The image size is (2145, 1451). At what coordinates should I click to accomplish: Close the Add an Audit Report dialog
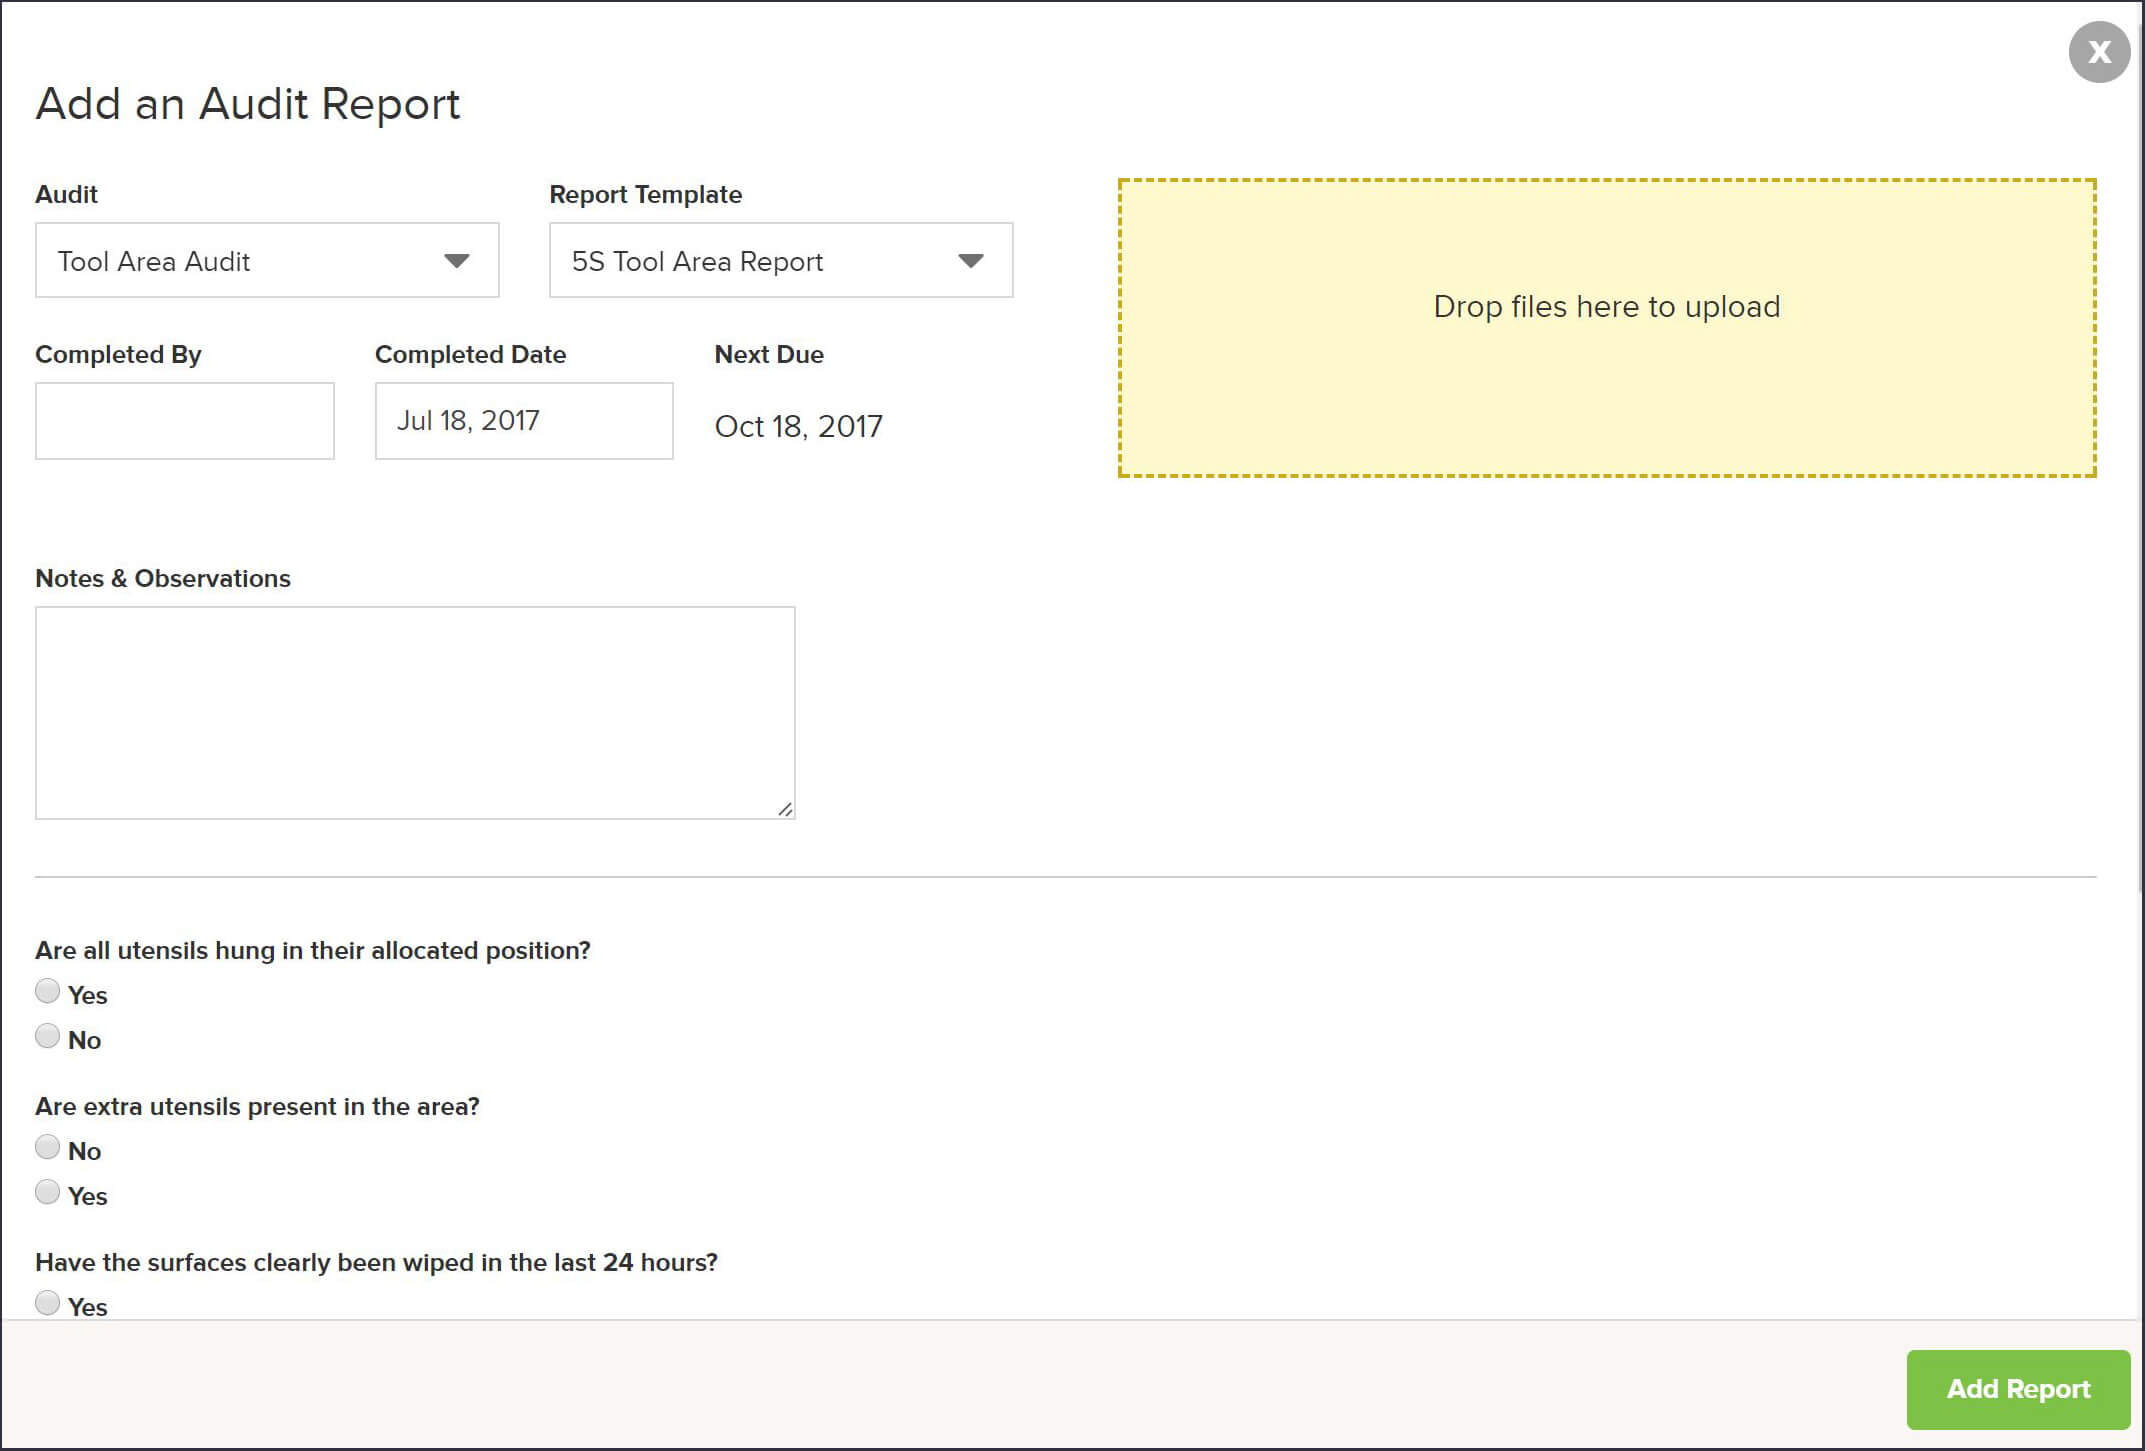tap(2098, 52)
